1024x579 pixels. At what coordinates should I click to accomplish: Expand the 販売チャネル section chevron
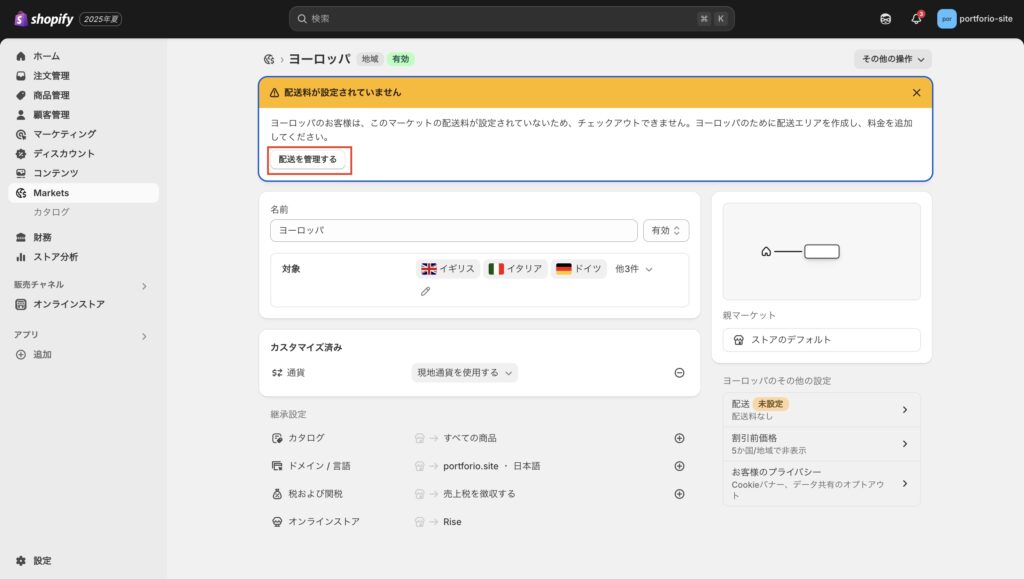pos(144,286)
